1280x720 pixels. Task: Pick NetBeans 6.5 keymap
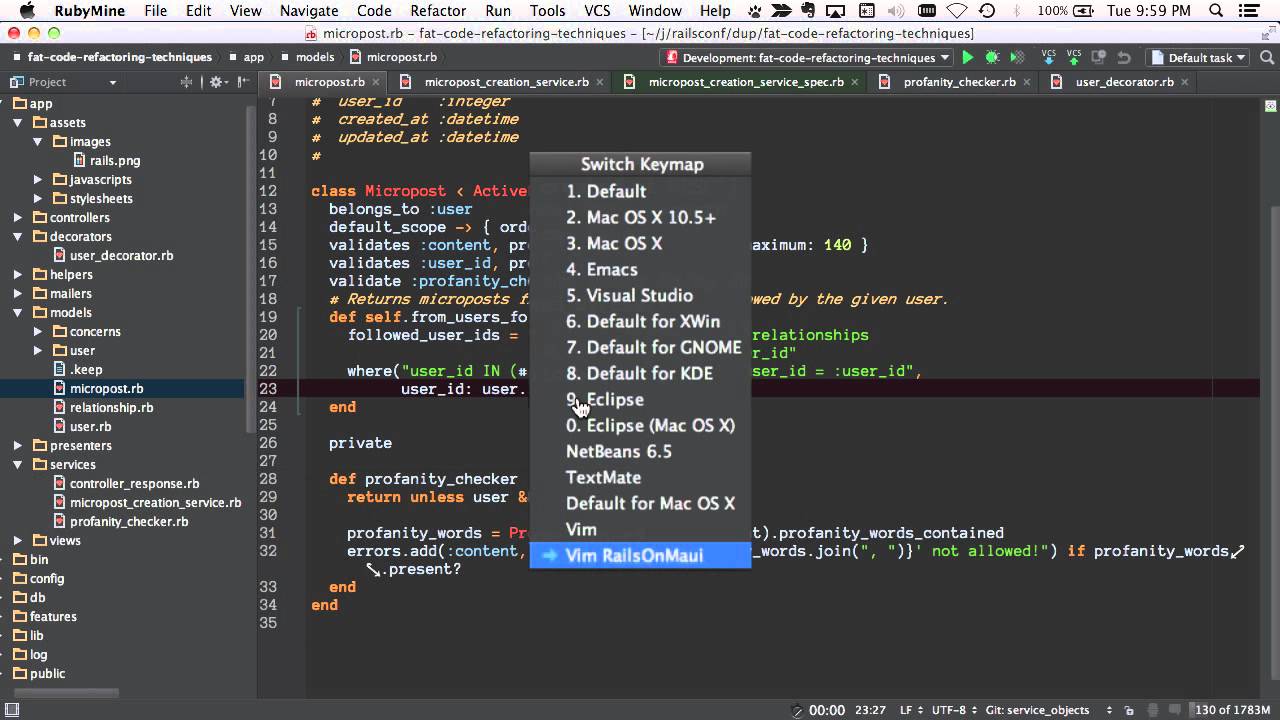click(640, 451)
